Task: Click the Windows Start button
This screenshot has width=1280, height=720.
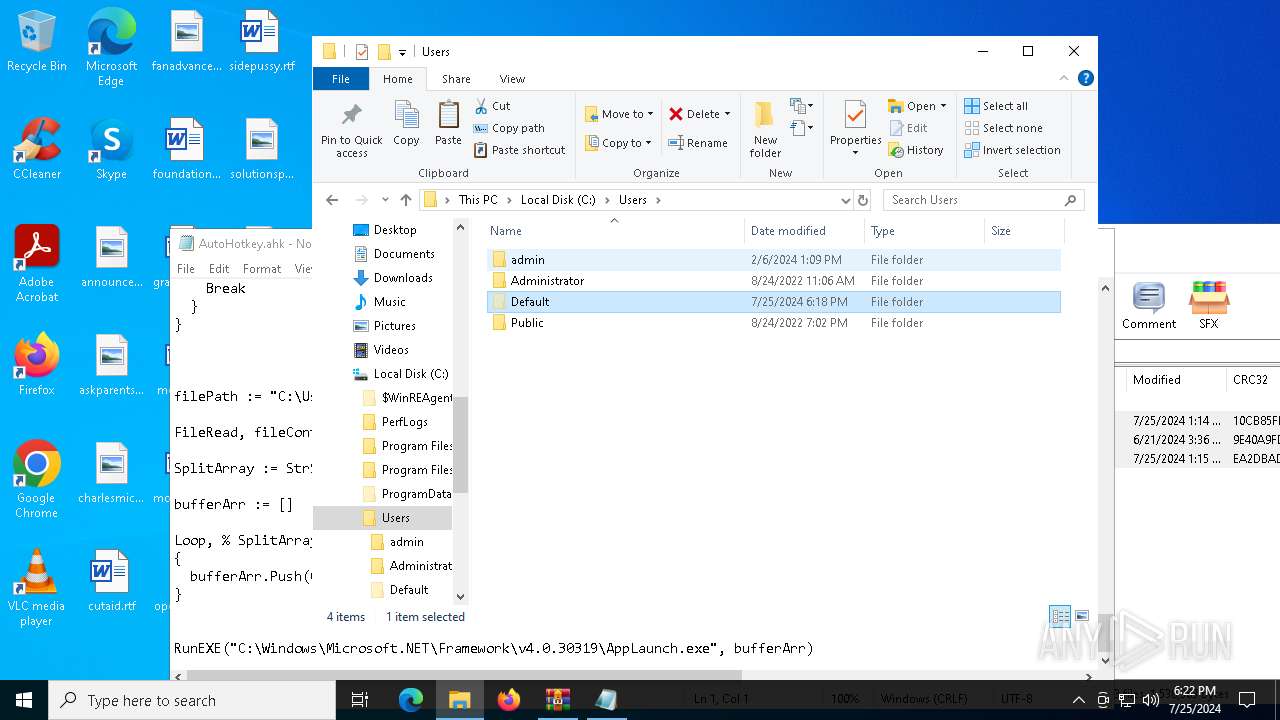Action: tap(24, 700)
